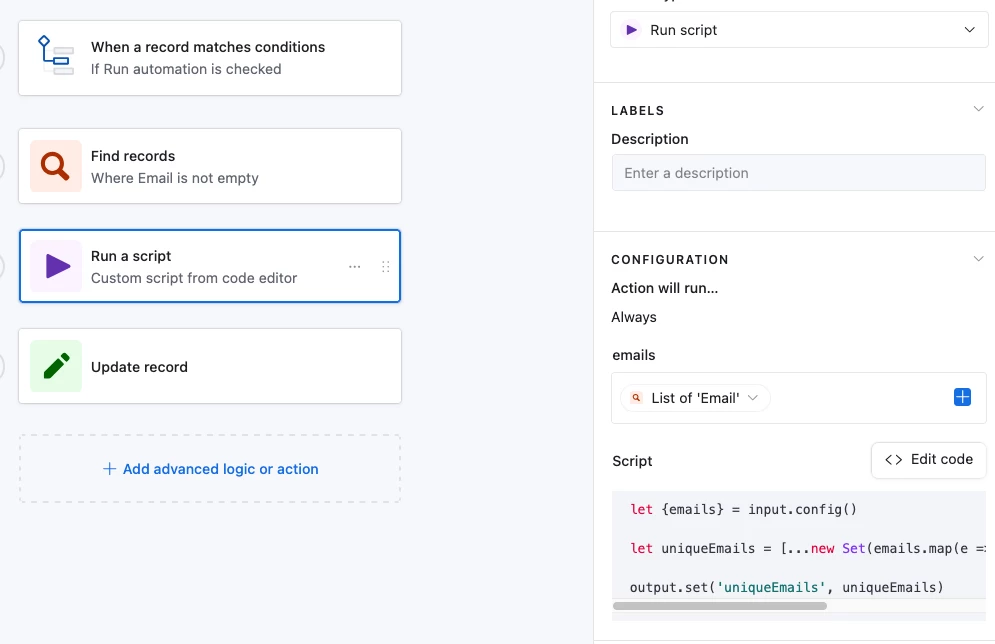Click the green Update record pencil icon
The height and width of the screenshot is (644, 995).
point(56,366)
